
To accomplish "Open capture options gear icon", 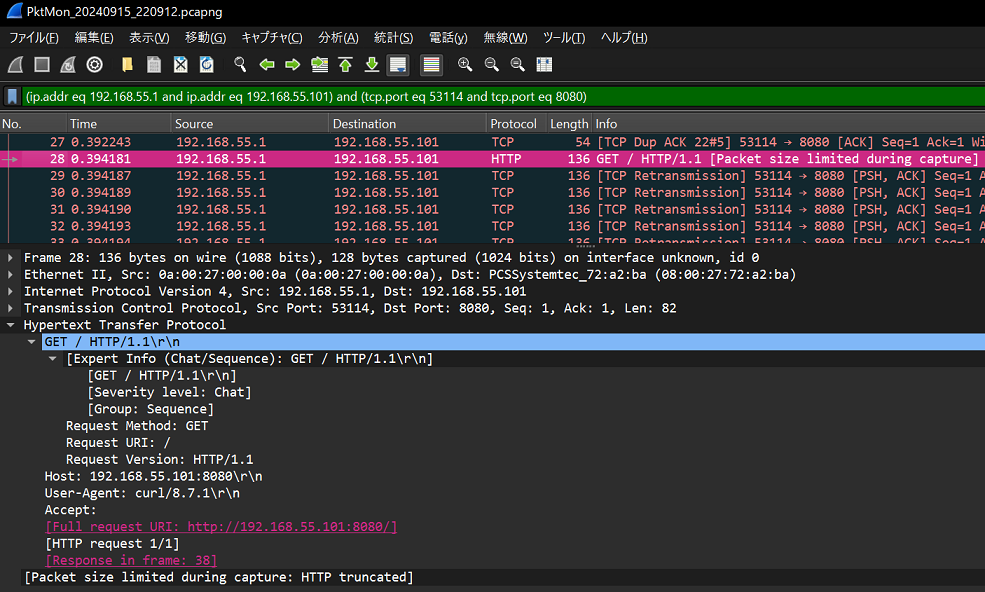I will [x=95, y=65].
